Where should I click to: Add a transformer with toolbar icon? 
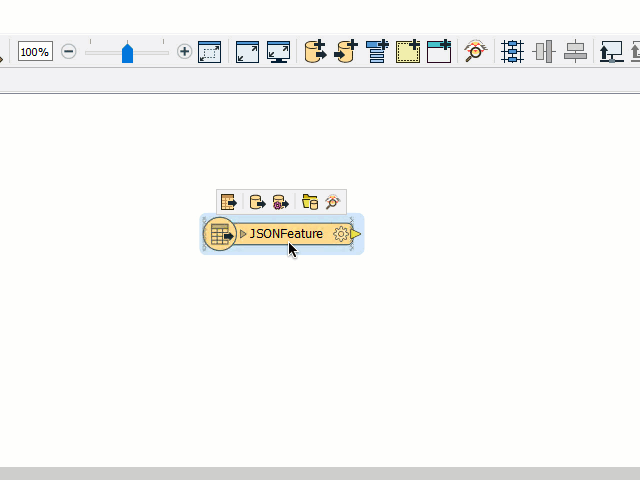377,51
